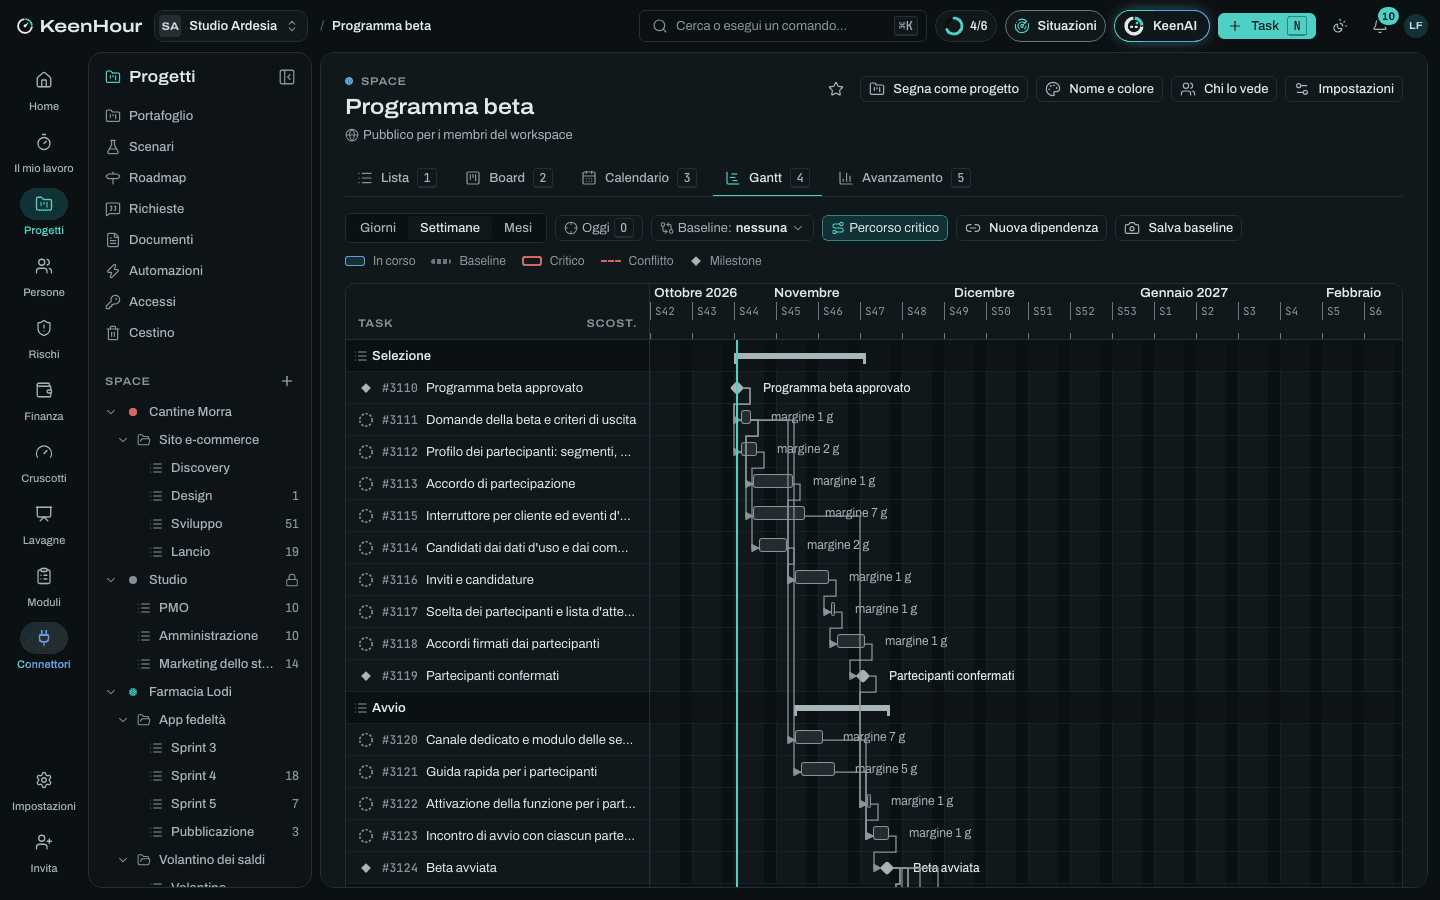
Task: Open the Moduli forms section
Action: pyautogui.click(x=44, y=586)
